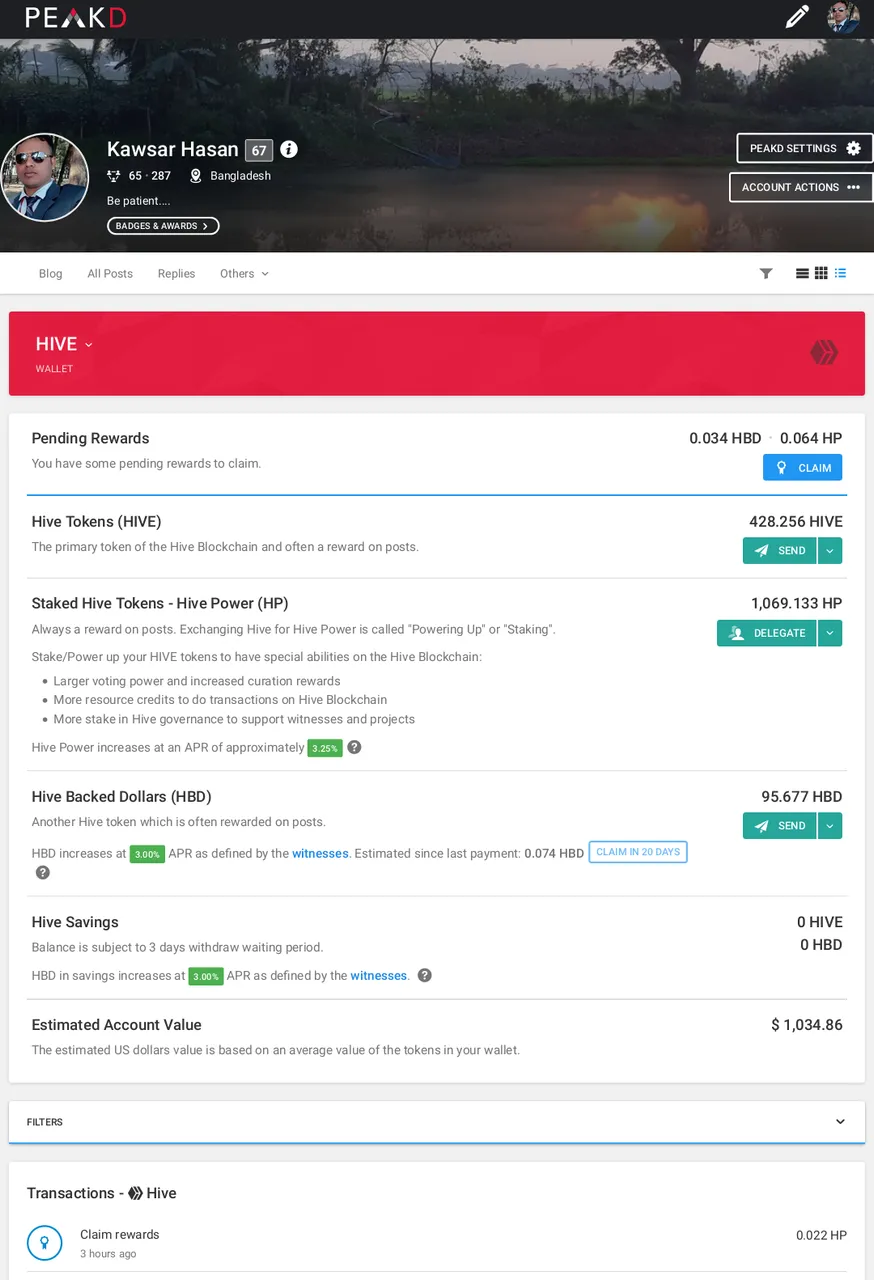Click the followers trophy icon

(114, 176)
